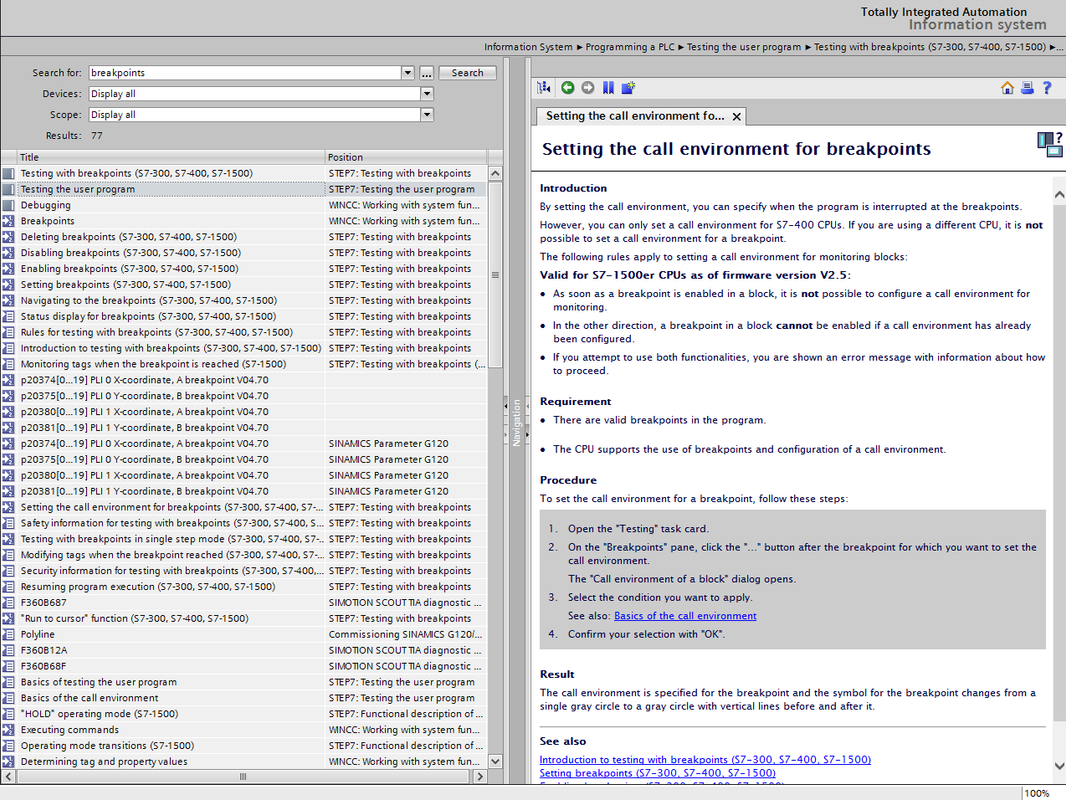Open the Search for history dropdown arrow
This screenshot has height=800, width=1066.
(x=407, y=73)
